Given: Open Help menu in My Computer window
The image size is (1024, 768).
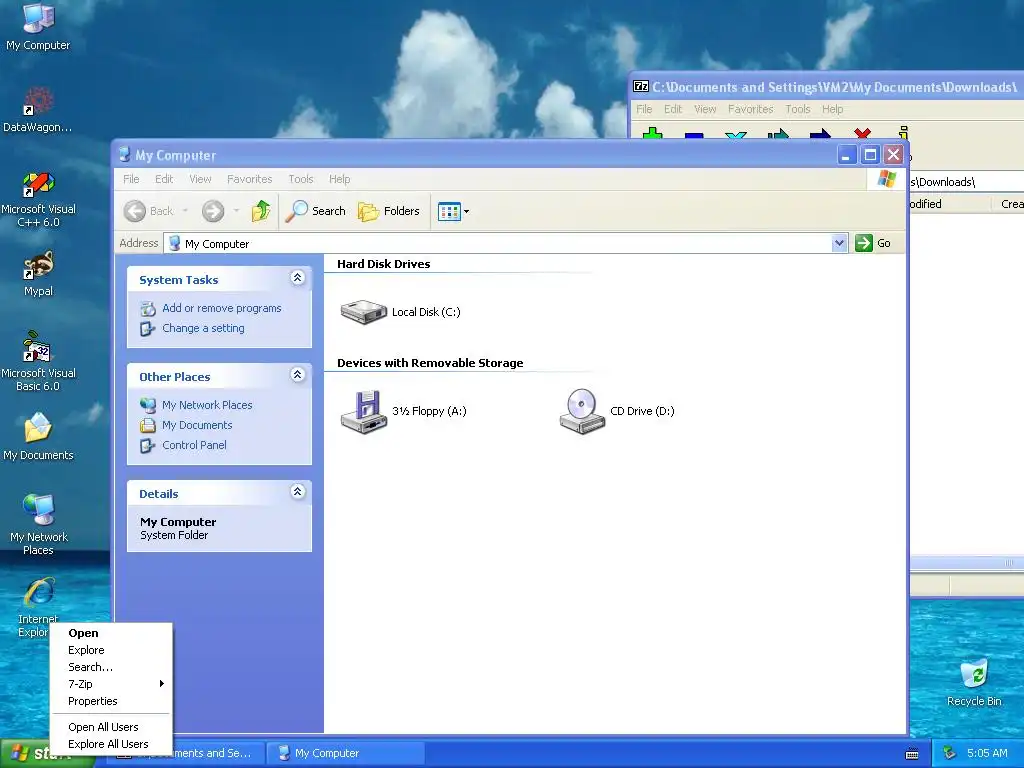Looking at the screenshot, I should (x=340, y=179).
